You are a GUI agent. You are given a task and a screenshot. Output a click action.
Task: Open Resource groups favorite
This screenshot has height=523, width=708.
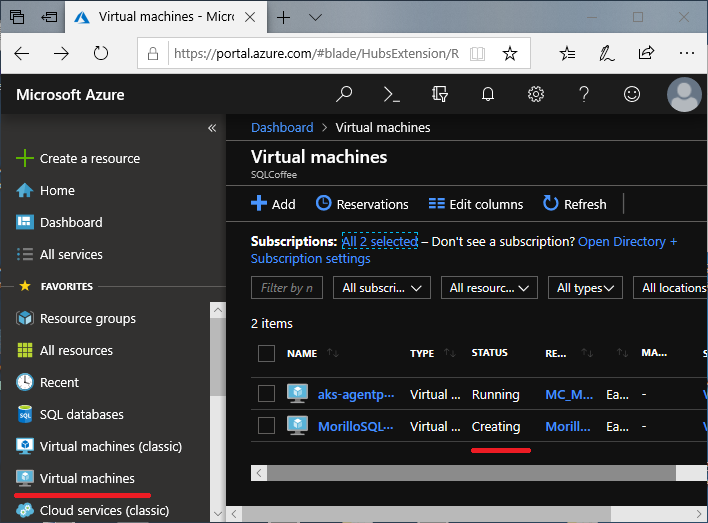pos(88,318)
